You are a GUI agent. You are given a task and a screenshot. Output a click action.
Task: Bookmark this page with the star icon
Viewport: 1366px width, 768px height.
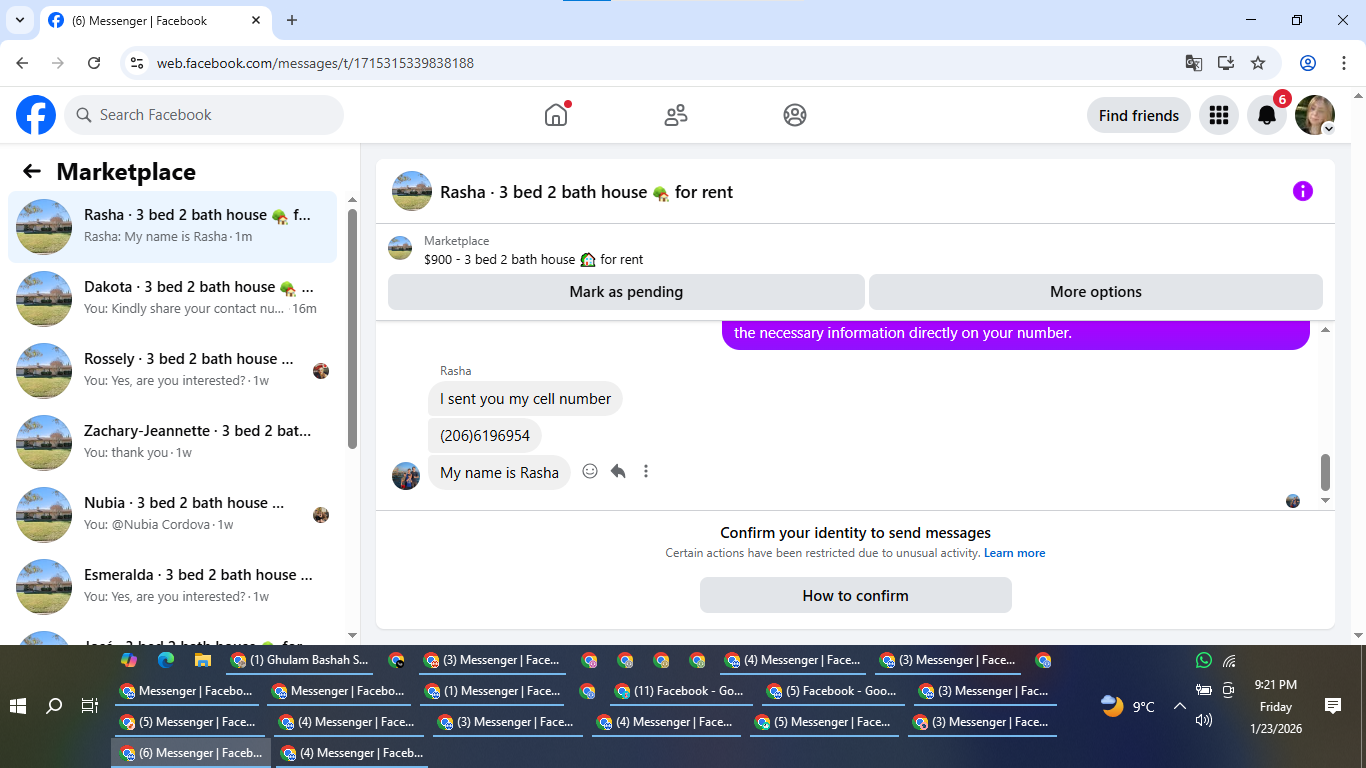pyautogui.click(x=1258, y=63)
